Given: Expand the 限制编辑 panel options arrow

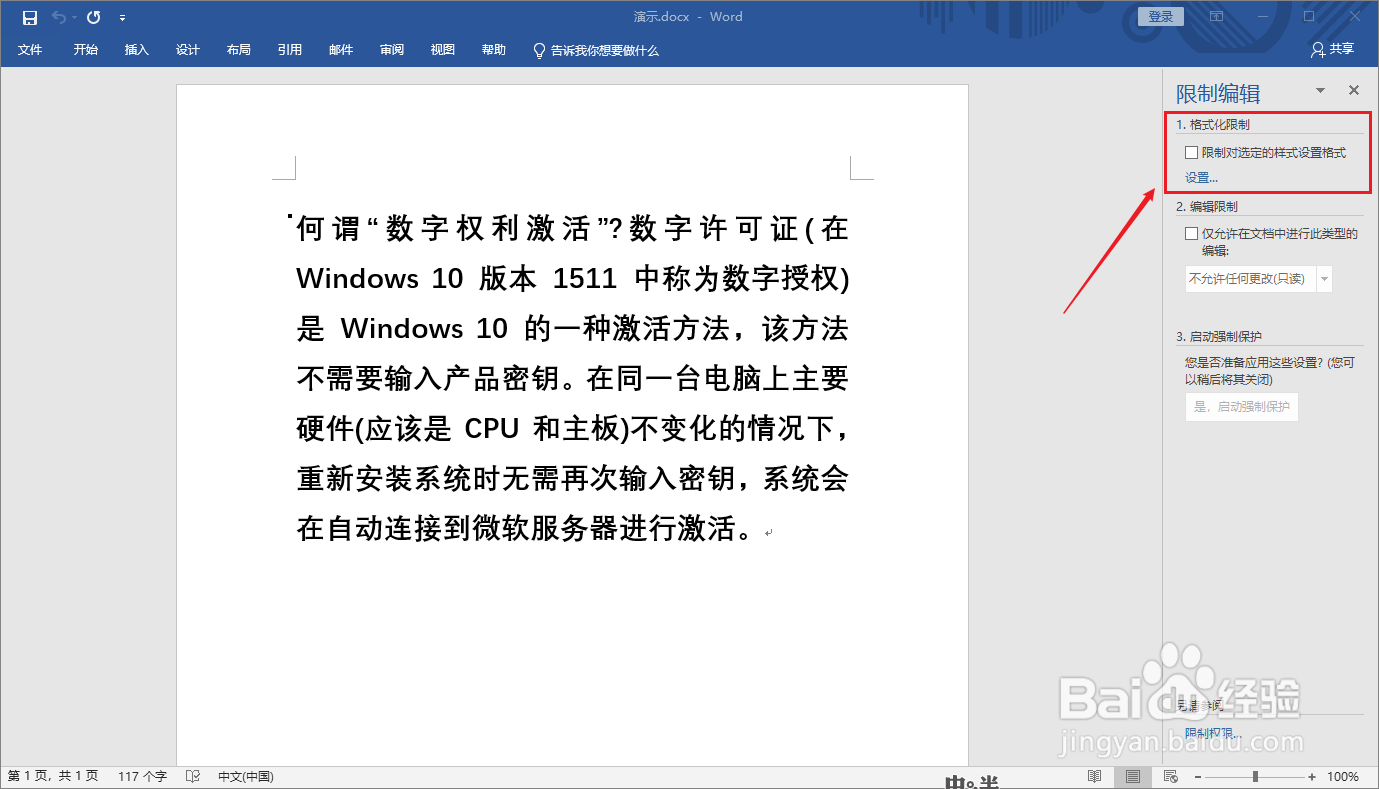Looking at the screenshot, I should pos(1320,90).
